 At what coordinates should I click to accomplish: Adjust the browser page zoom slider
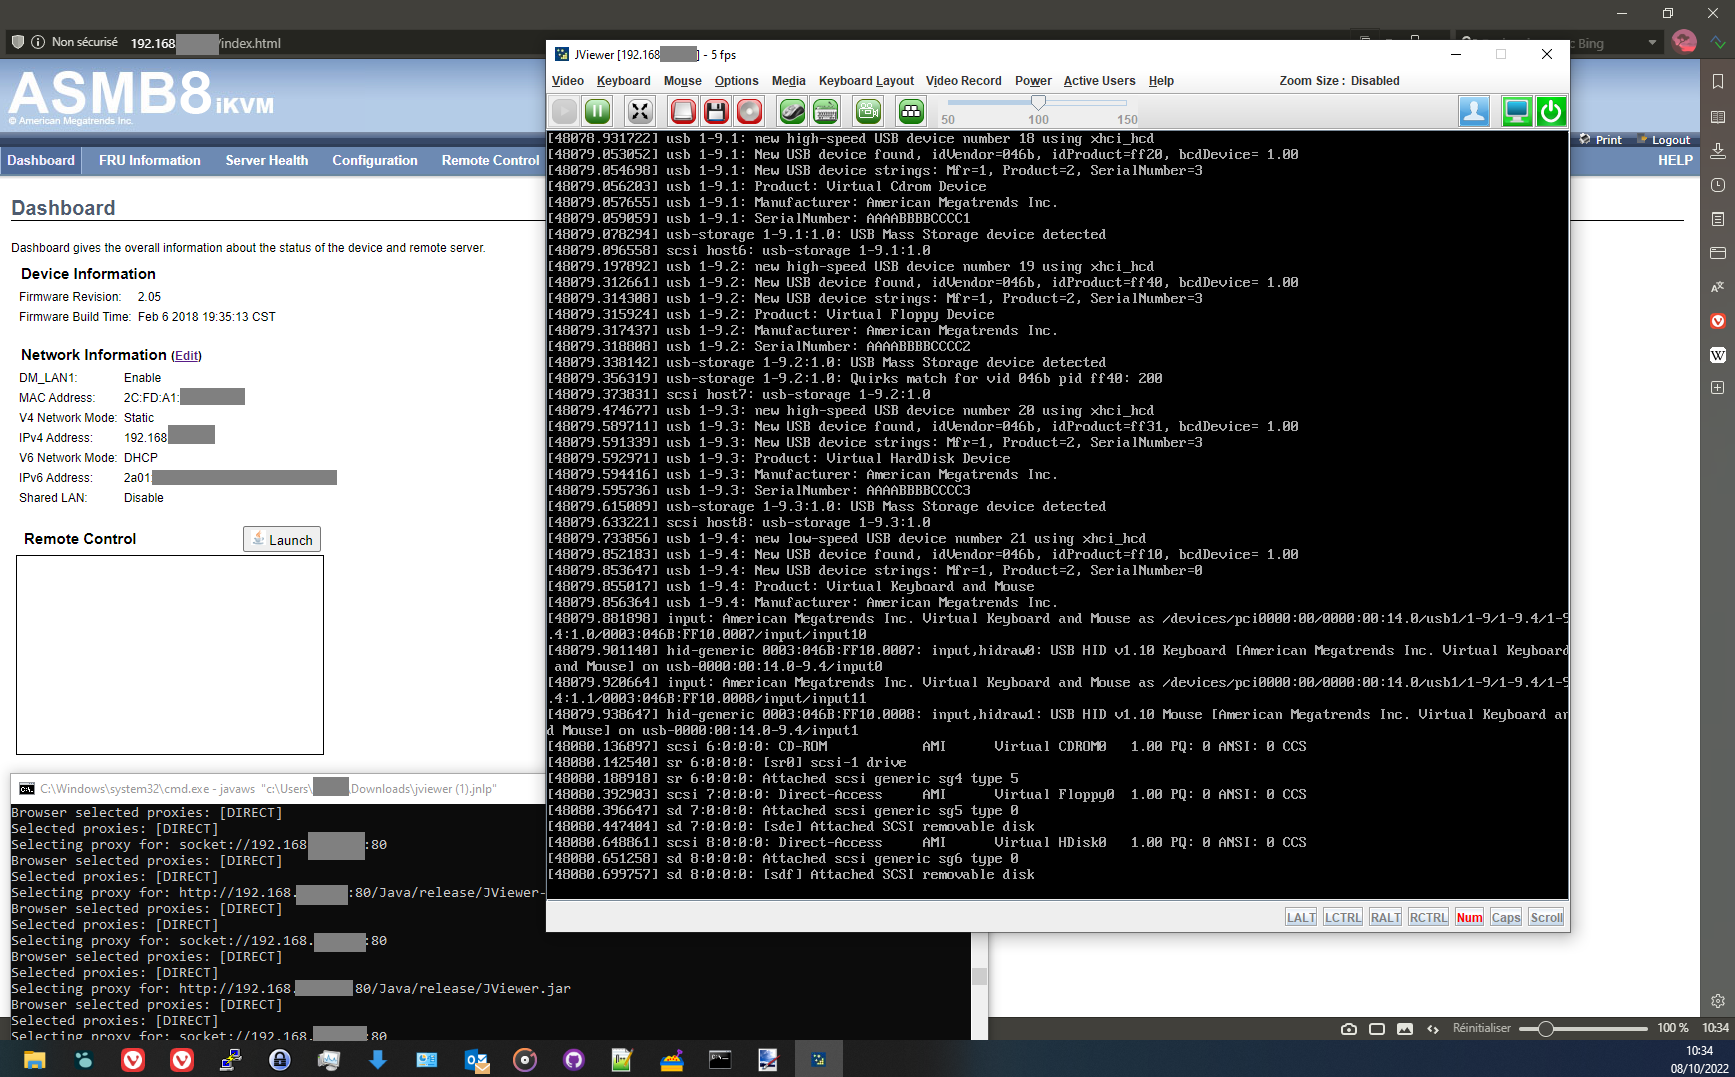click(1546, 1028)
